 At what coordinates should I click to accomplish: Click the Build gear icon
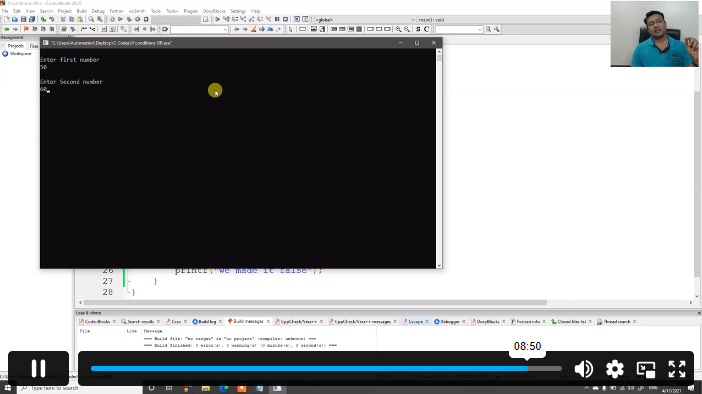(112, 20)
